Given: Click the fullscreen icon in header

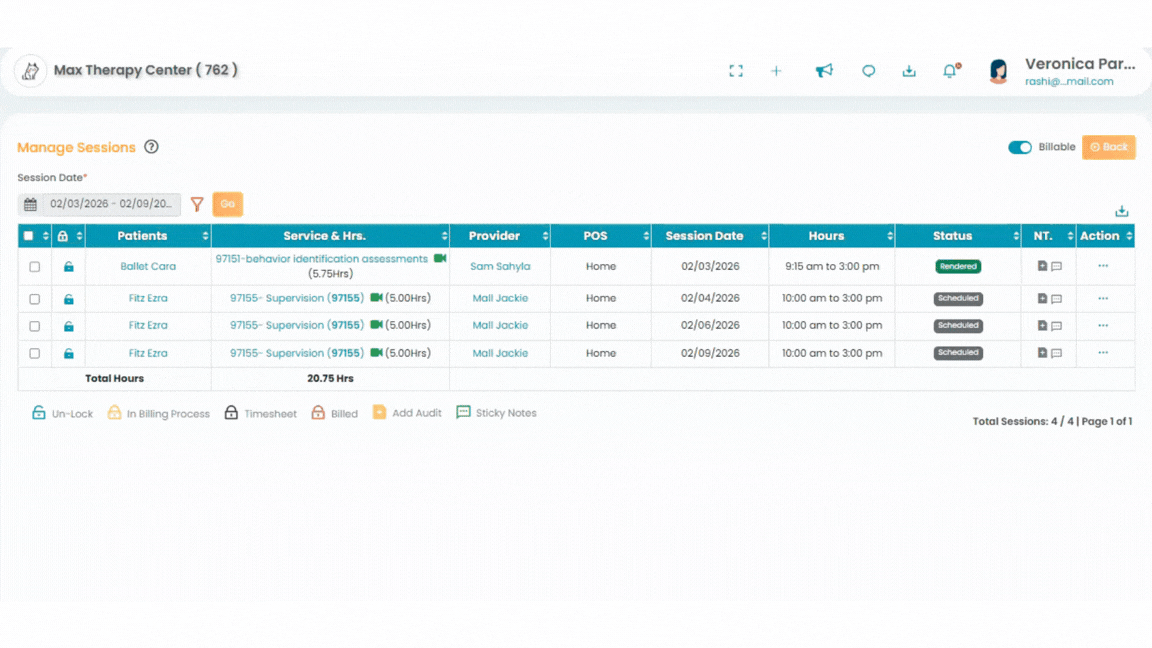Looking at the screenshot, I should 736,71.
